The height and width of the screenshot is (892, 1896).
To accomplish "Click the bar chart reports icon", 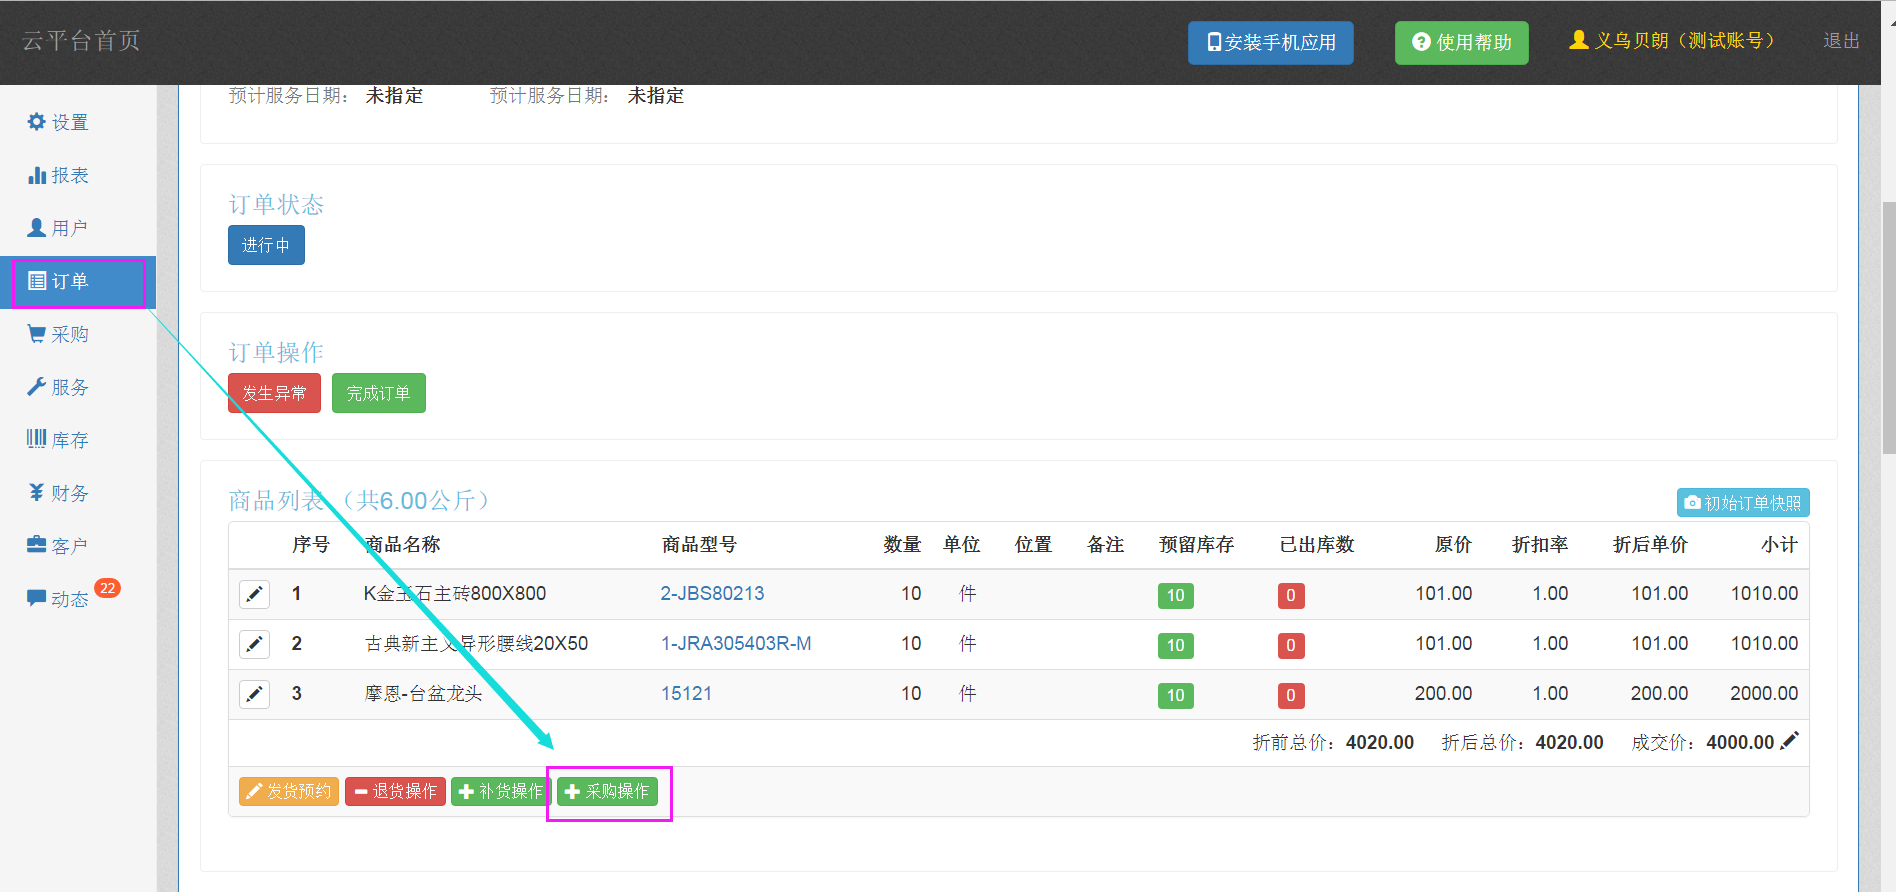I will coord(37,175).
